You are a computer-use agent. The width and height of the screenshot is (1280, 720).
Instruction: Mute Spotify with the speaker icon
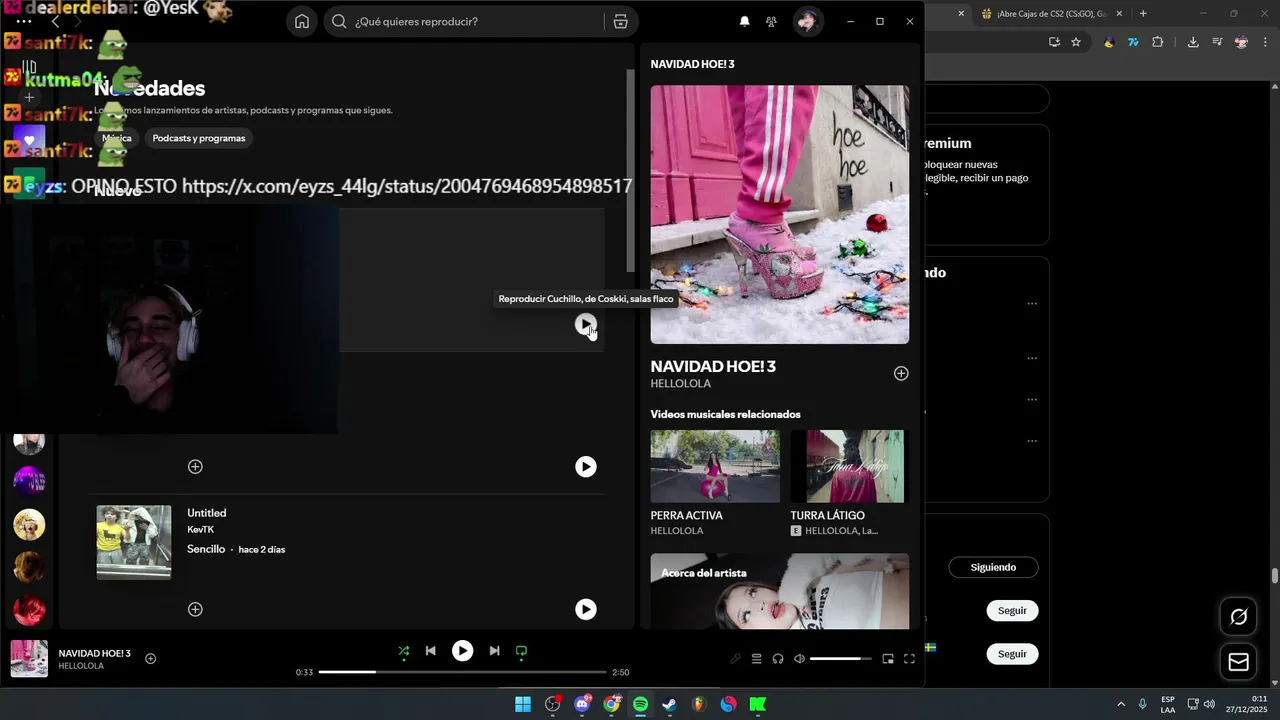[799, 659]
